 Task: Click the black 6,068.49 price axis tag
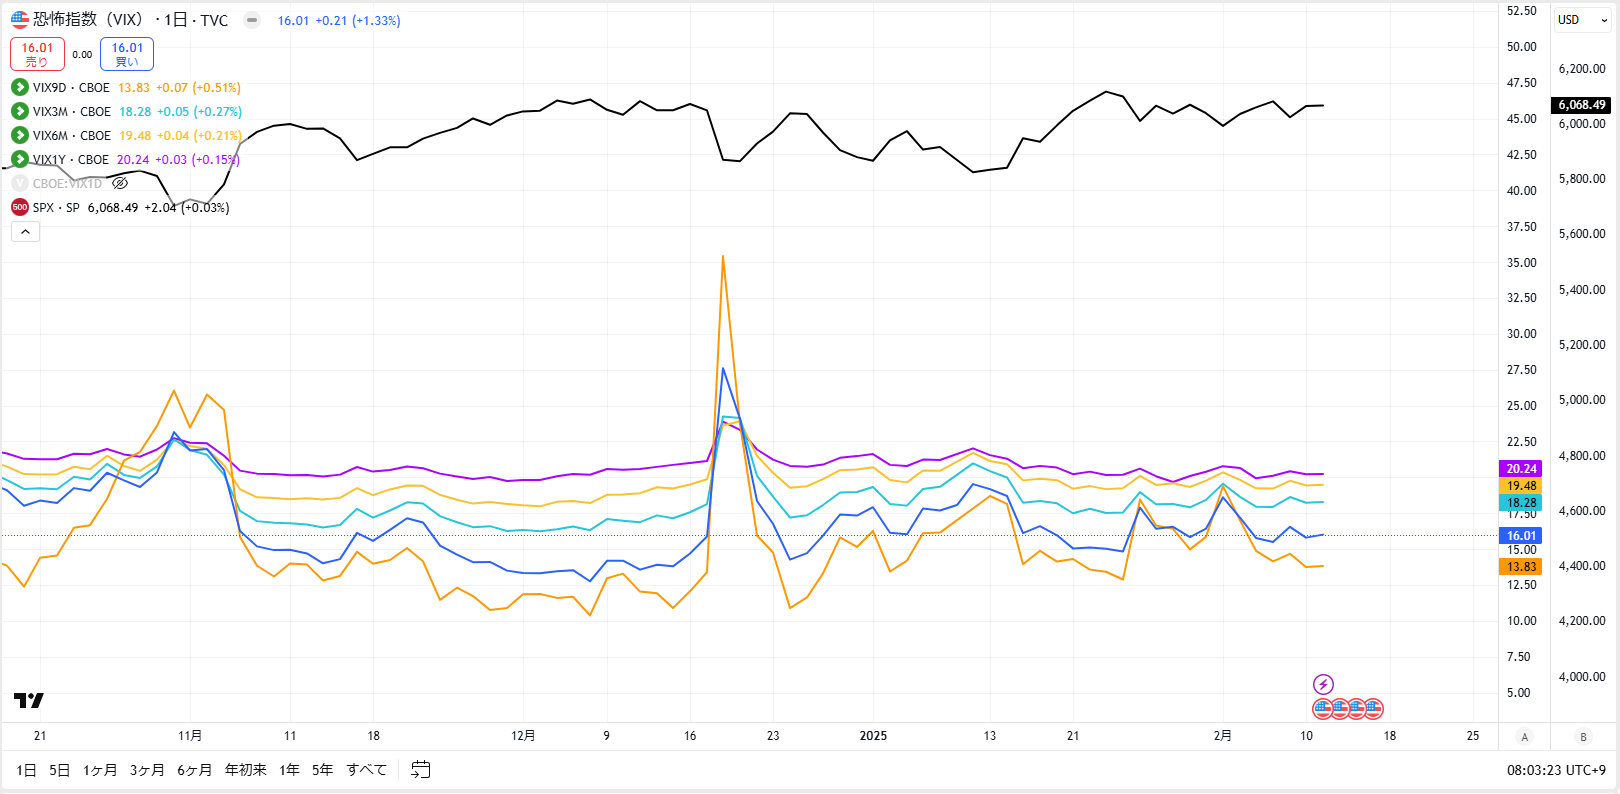click(x=1581, y=105)
